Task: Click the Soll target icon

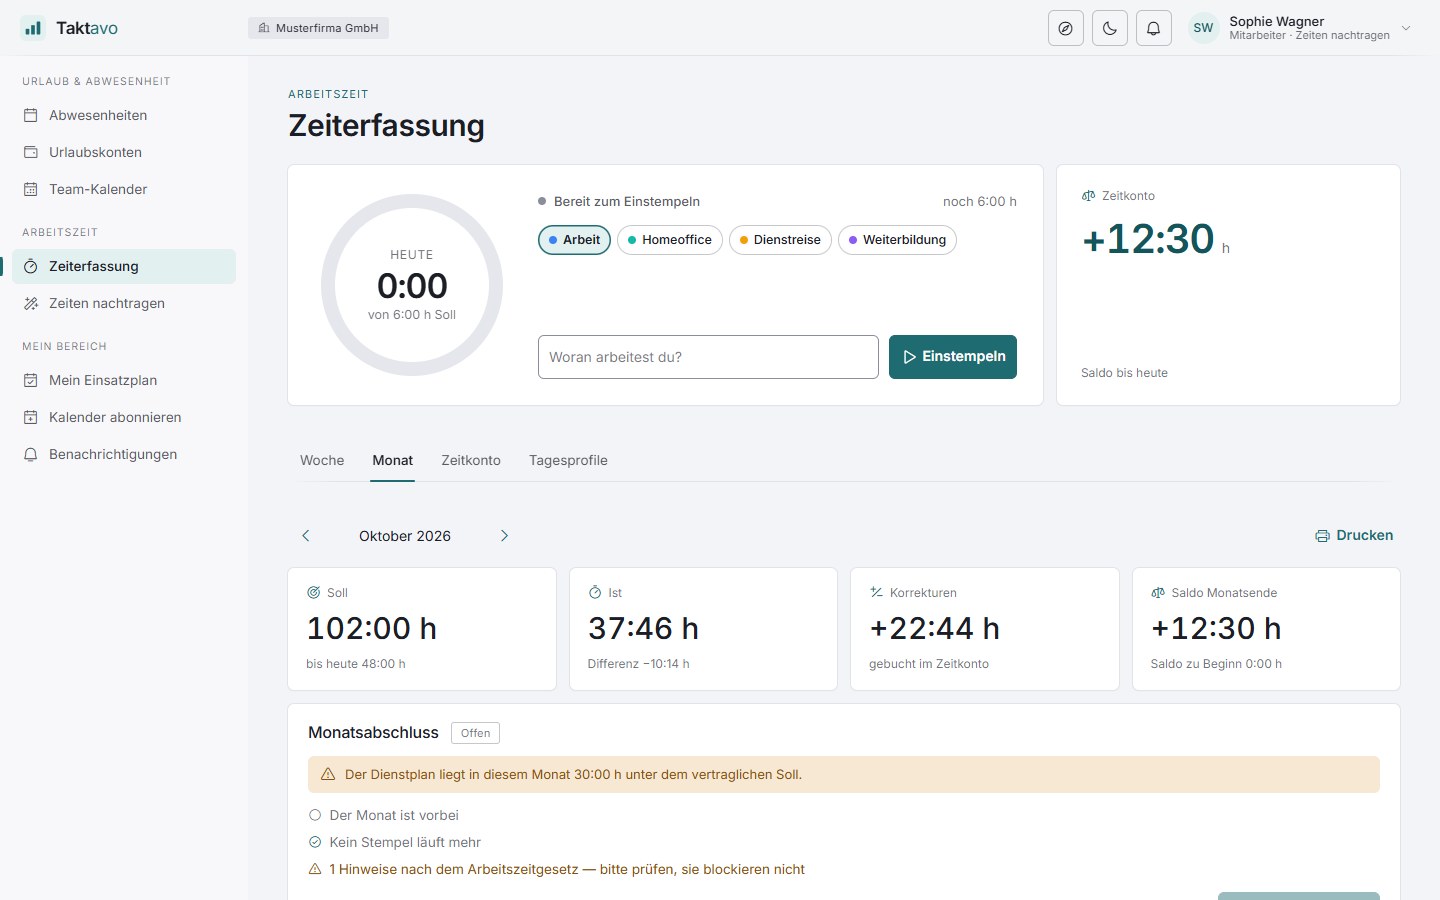Action: (314, 593)
